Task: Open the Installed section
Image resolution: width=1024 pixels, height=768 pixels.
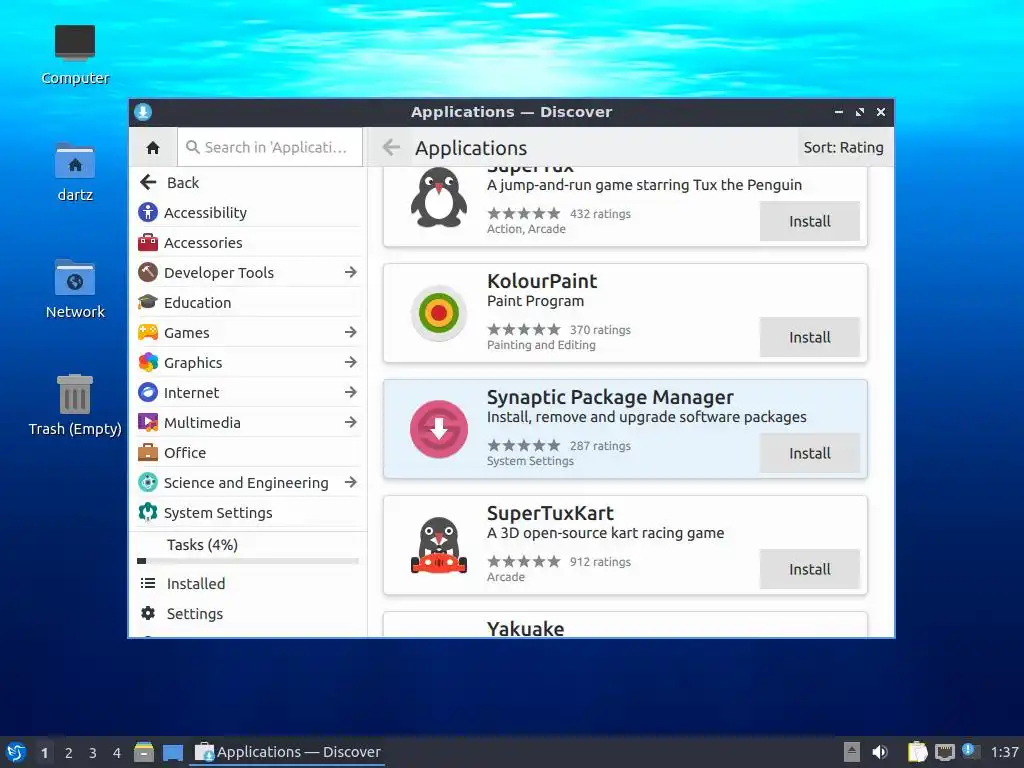Action: tap(248, 583)
